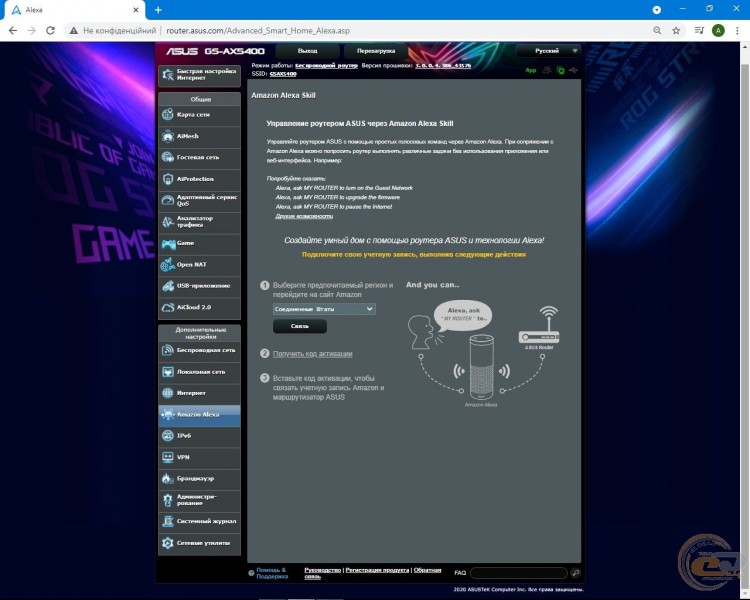Select Amazon Alexa menu item

pyautogui.click(x=199, y=415)
